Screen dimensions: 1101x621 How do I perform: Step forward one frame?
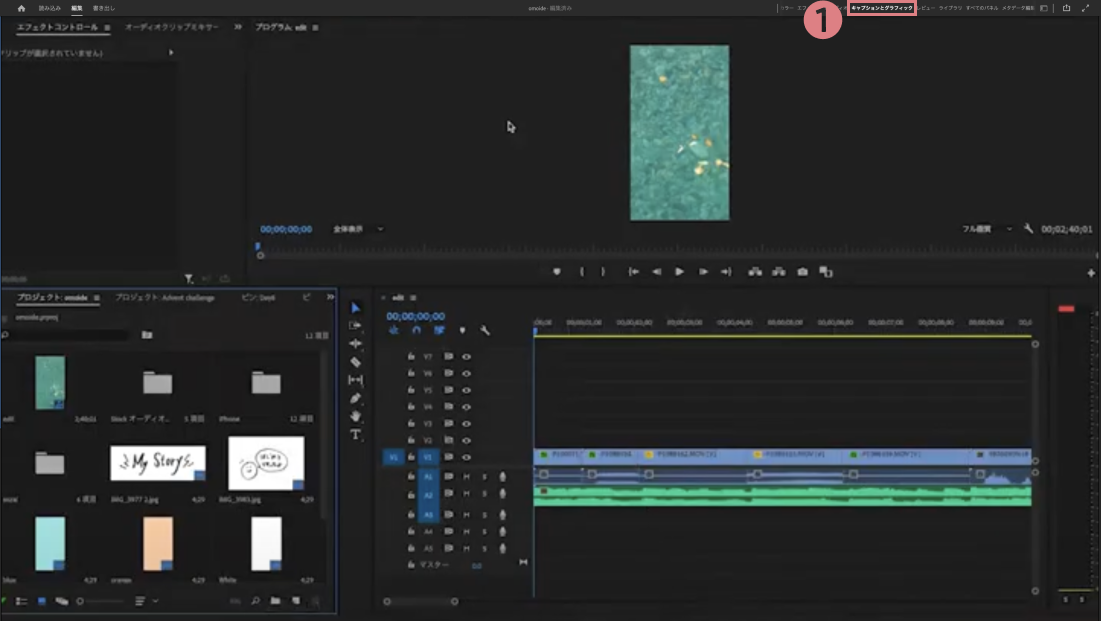coord(703,272)
